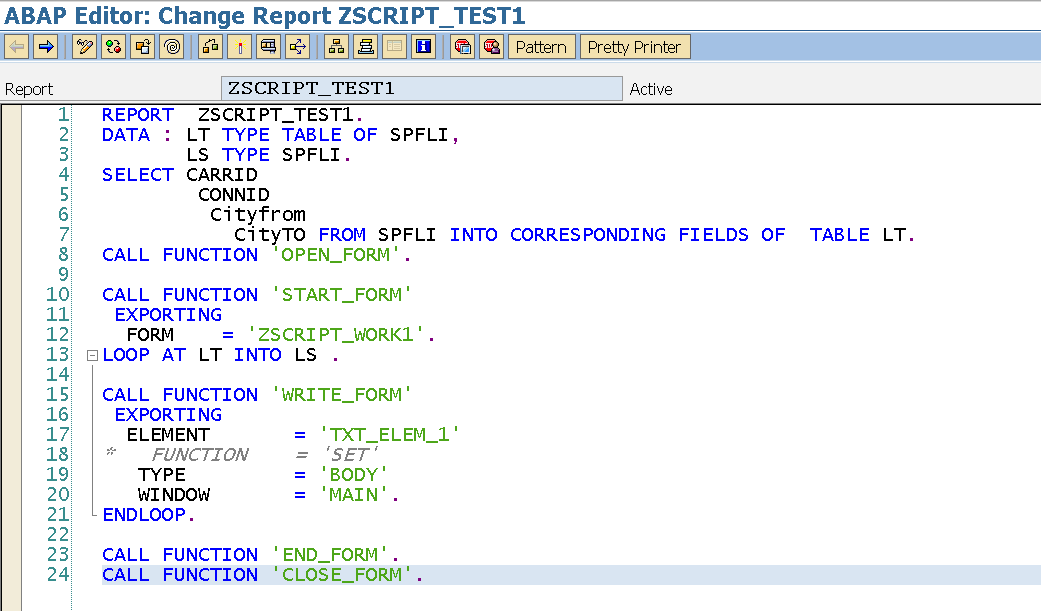Toggle Display/Change mode with the pencil icon
This screenshot has height=611, width=1041.
coord(84,46)
